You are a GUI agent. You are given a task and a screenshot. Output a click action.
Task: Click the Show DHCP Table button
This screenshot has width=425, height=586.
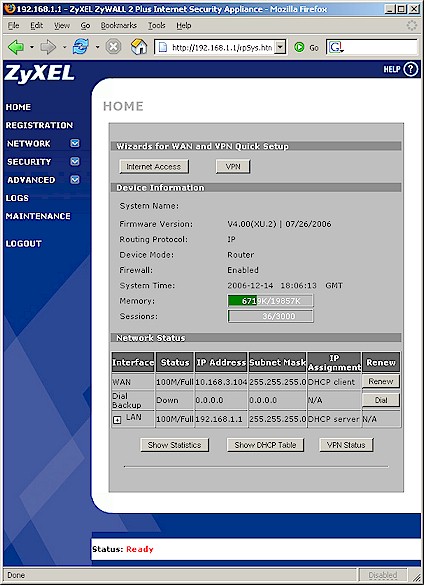click(265, 445)
